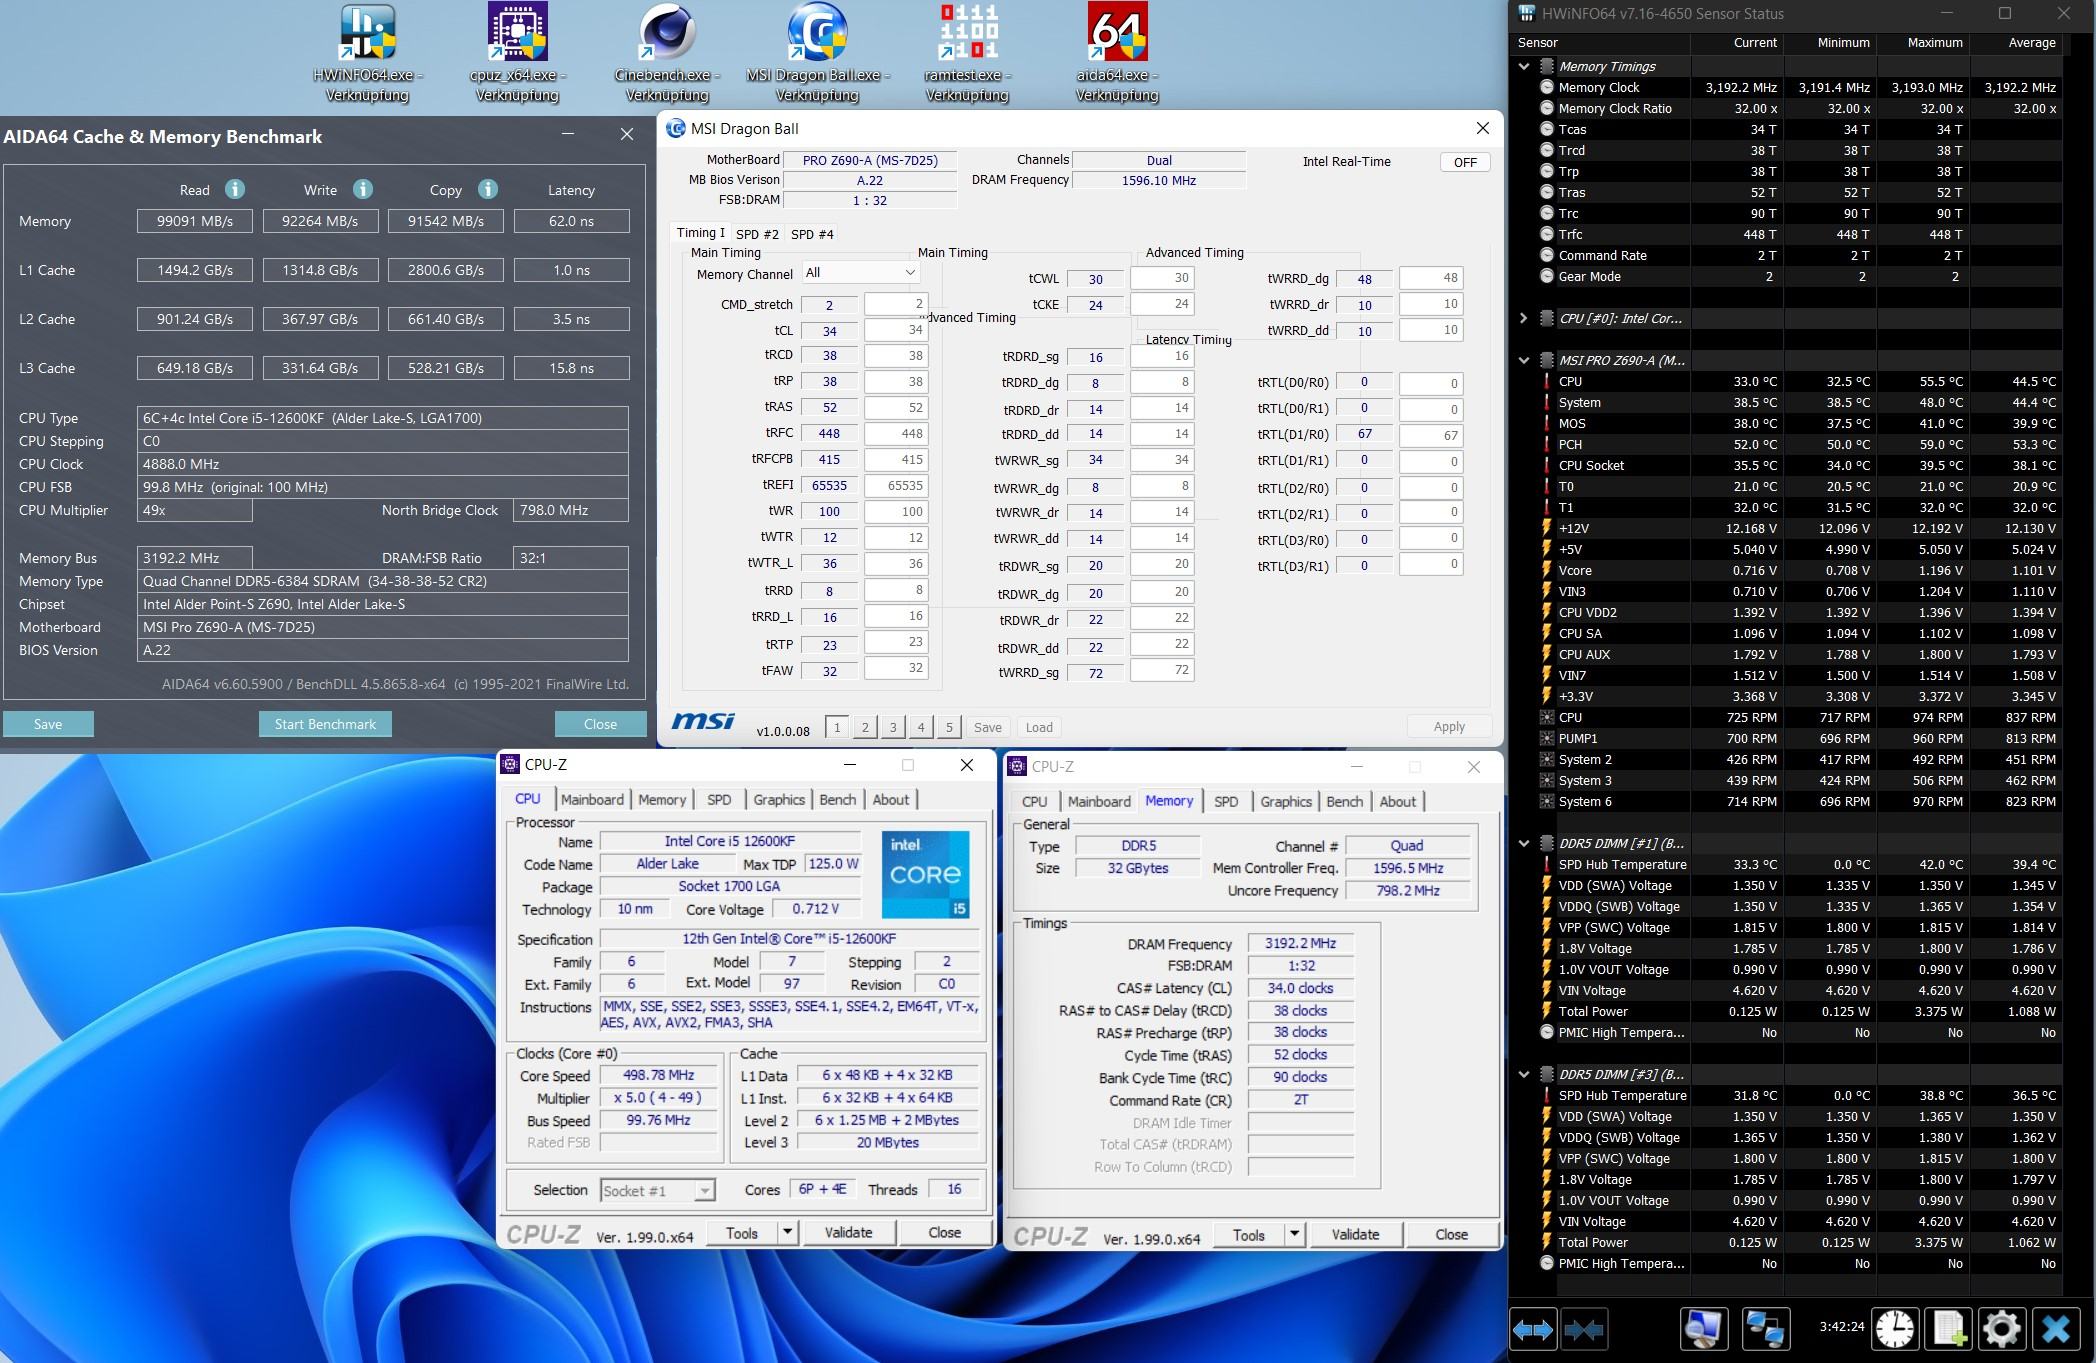Open the Memory Channel dropdown in Dragon Ball
This screenshot has height=1363, width=2096.
click(860, 272)
